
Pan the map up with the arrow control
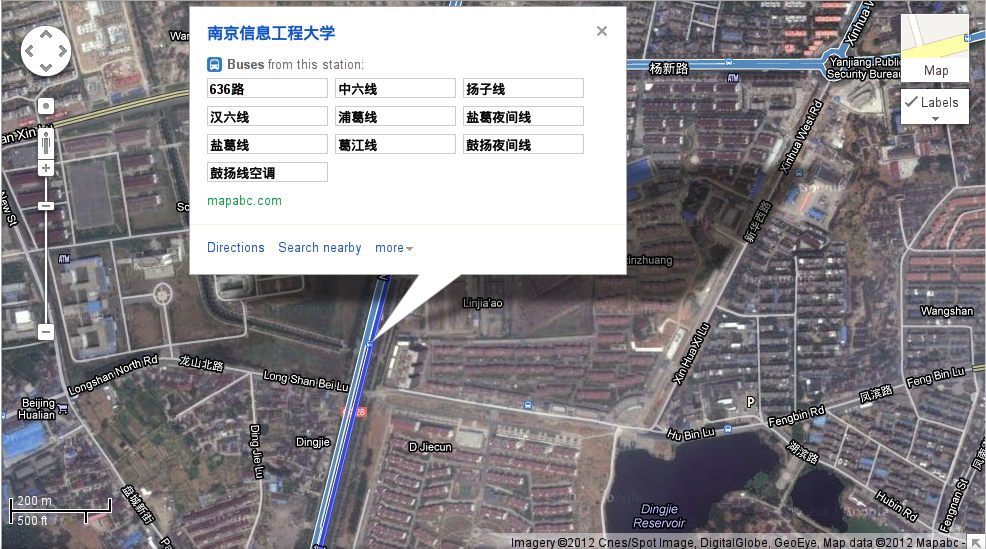(46, 35)
